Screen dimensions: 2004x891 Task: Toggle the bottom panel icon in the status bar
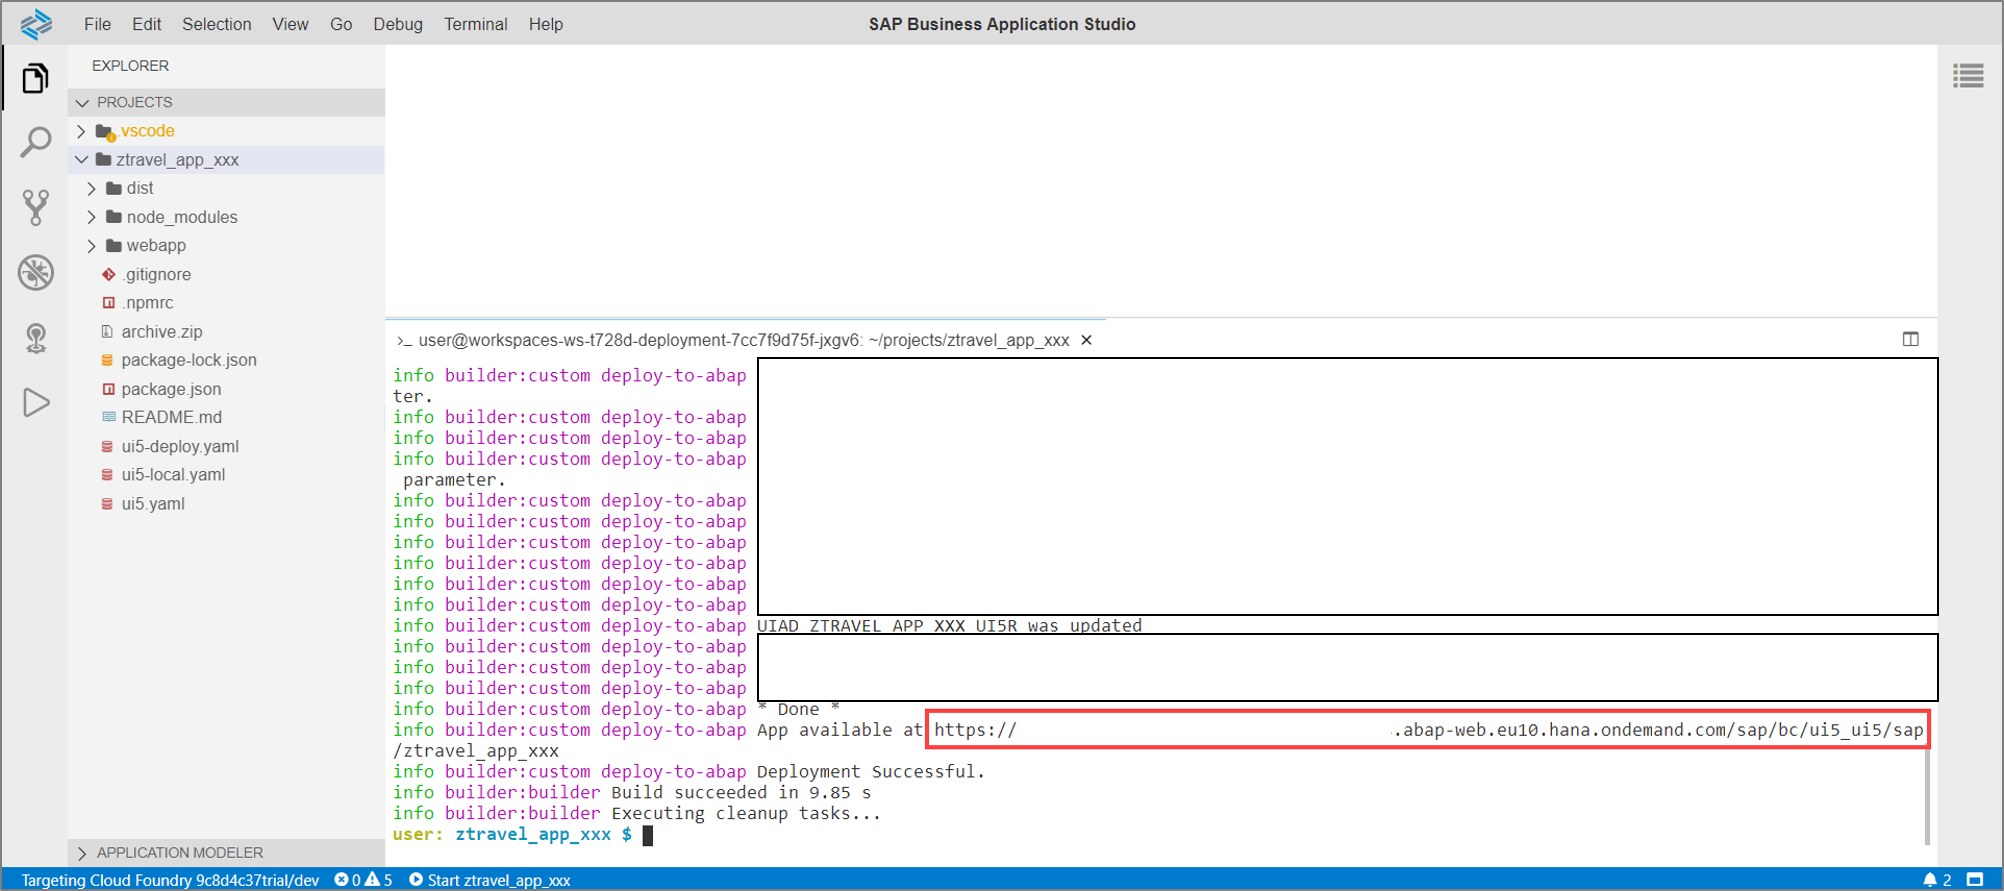click(x=1974, y=880)
